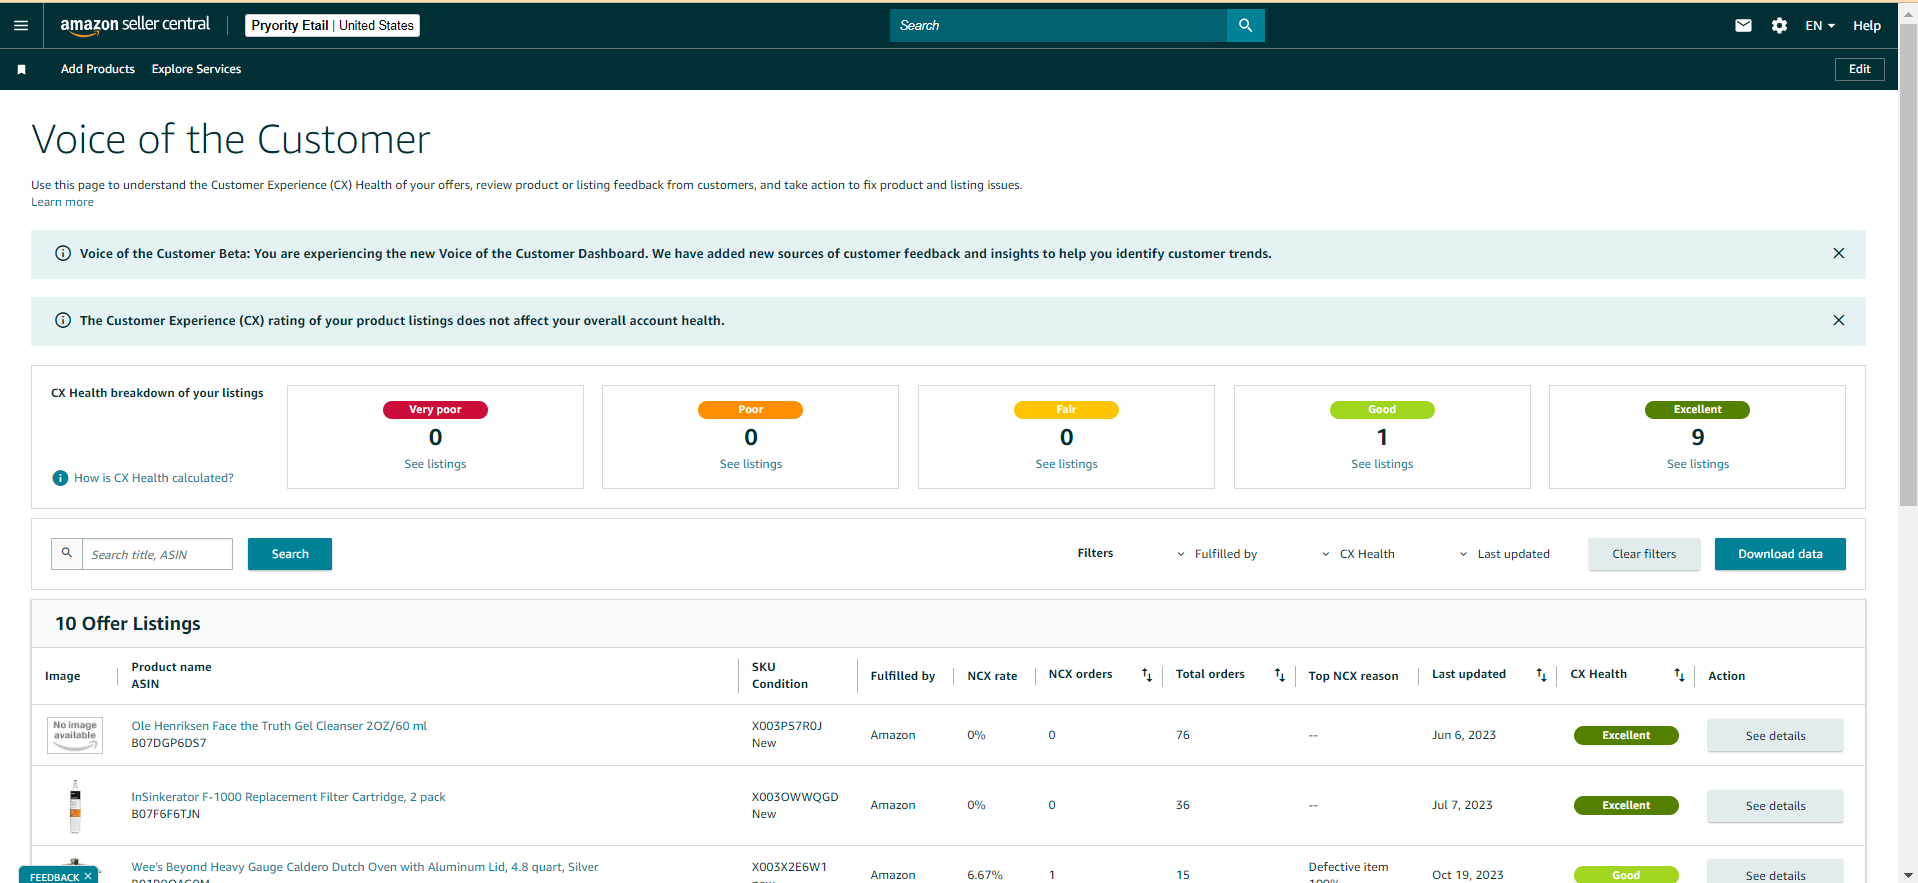Dismiss the Voice of the Customer Beta banner

tap(1838, 254)
